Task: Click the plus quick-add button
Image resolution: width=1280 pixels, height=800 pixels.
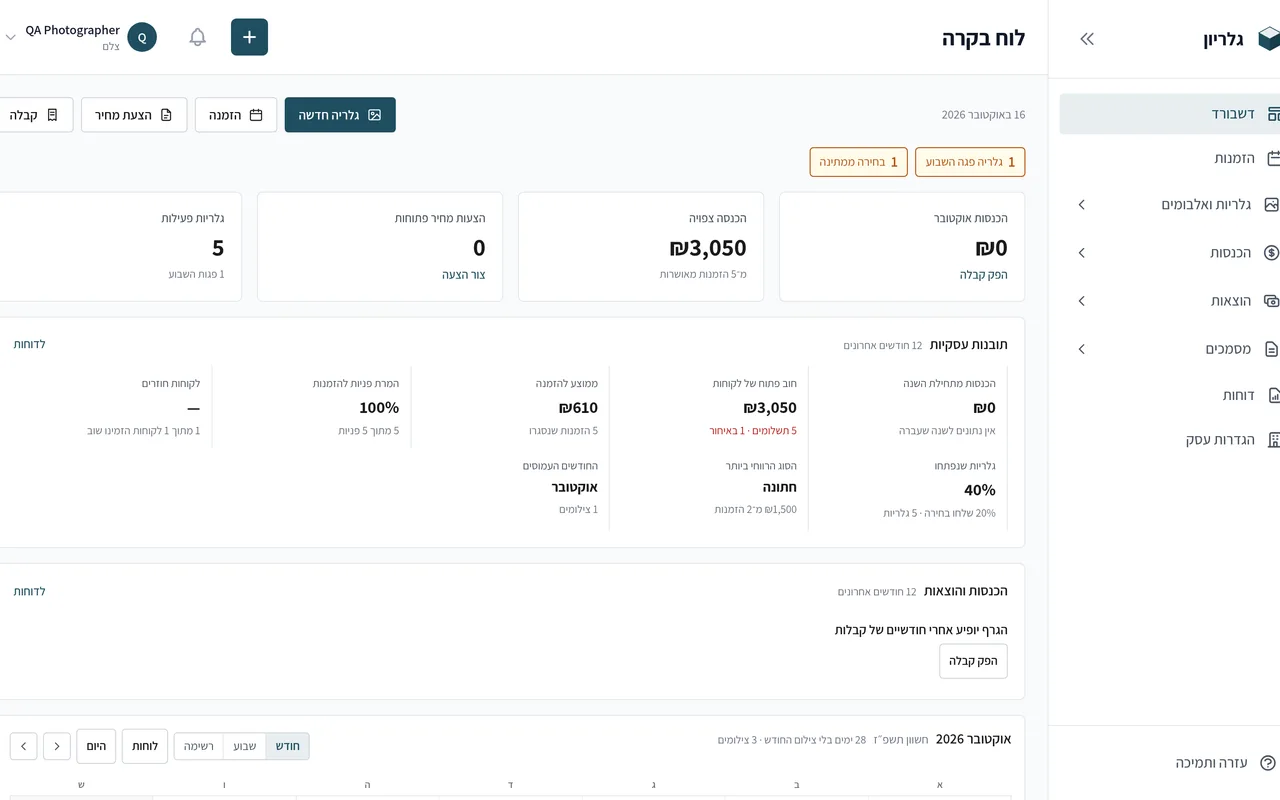Action: [249, 37]
